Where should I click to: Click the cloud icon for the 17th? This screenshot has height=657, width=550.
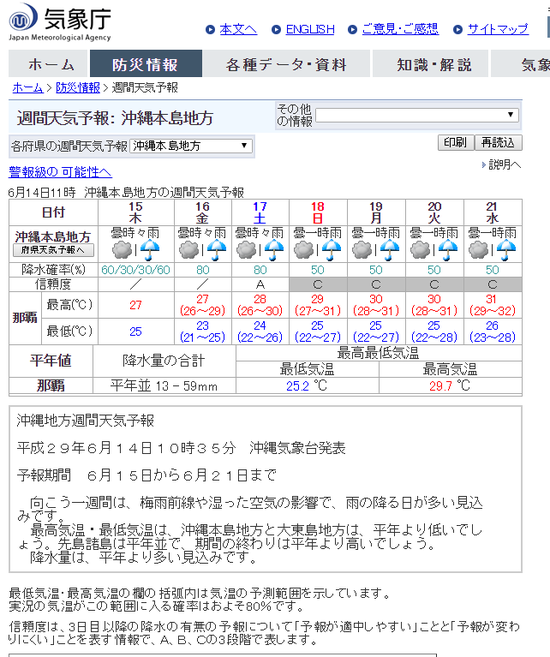click(x=246, y=251)
